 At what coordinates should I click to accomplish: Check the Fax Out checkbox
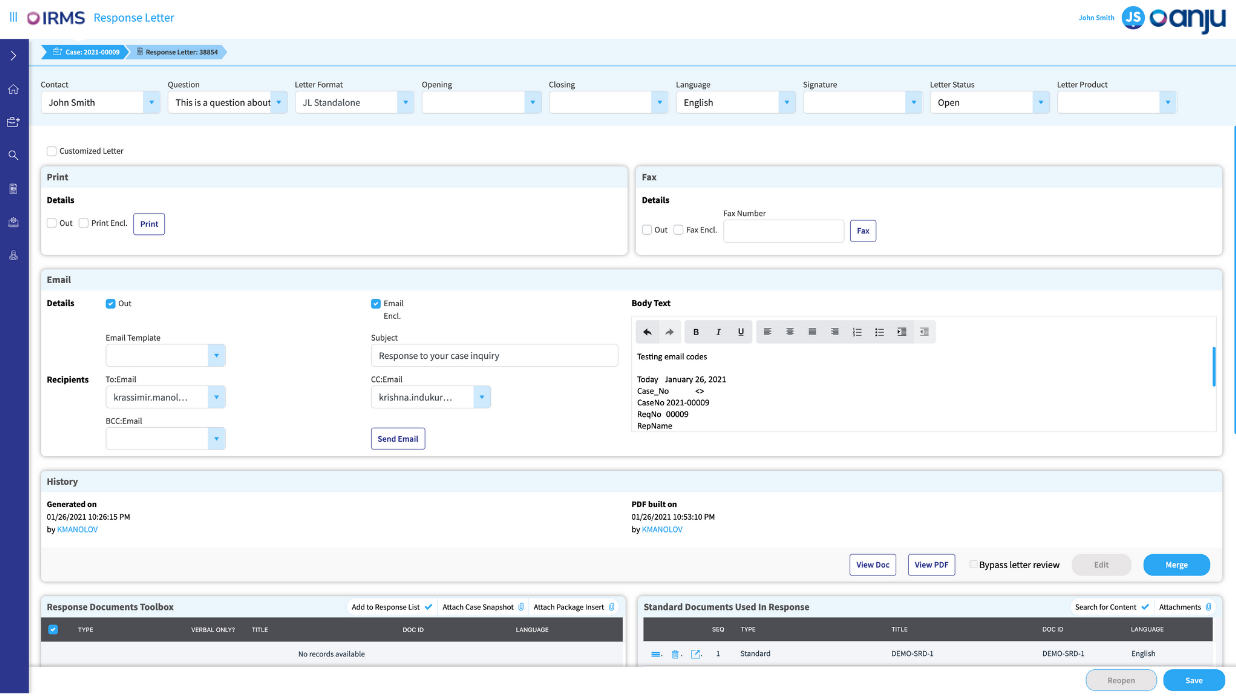coord(647,230)
